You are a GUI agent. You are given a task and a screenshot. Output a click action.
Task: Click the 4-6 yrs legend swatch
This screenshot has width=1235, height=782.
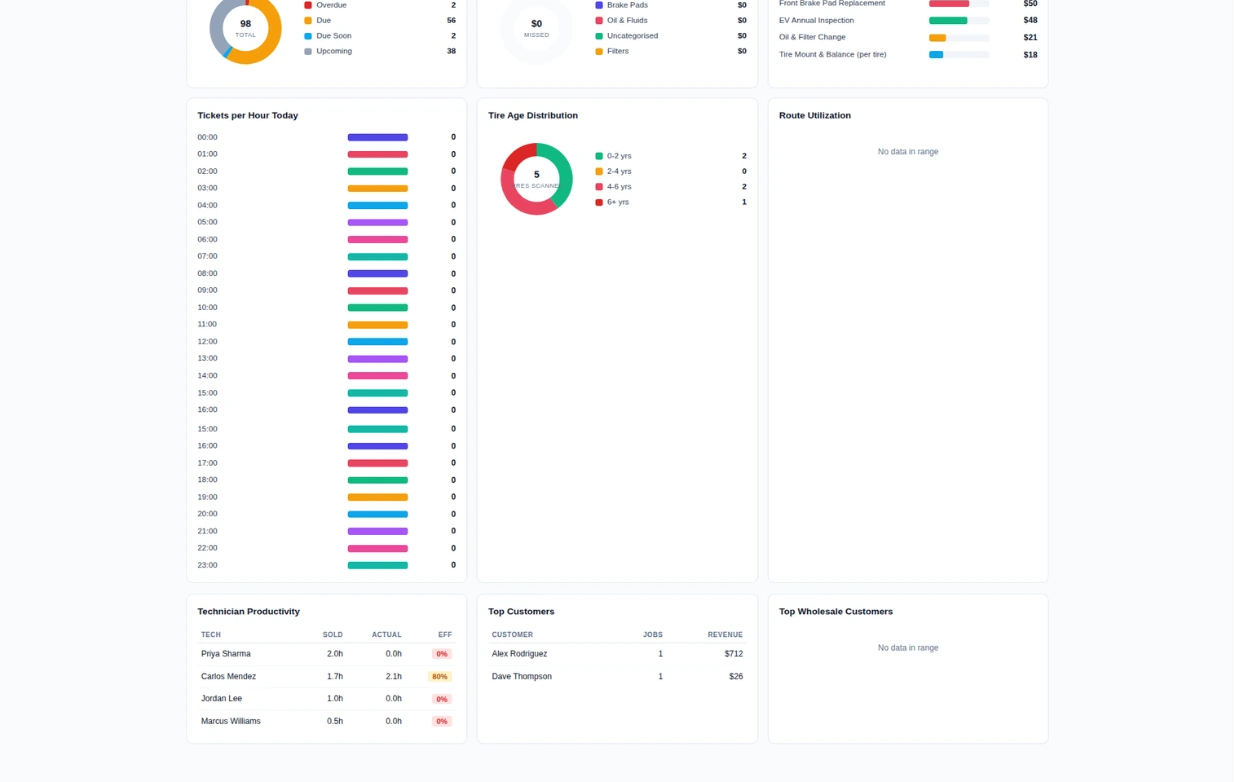[x=599, y=187]
